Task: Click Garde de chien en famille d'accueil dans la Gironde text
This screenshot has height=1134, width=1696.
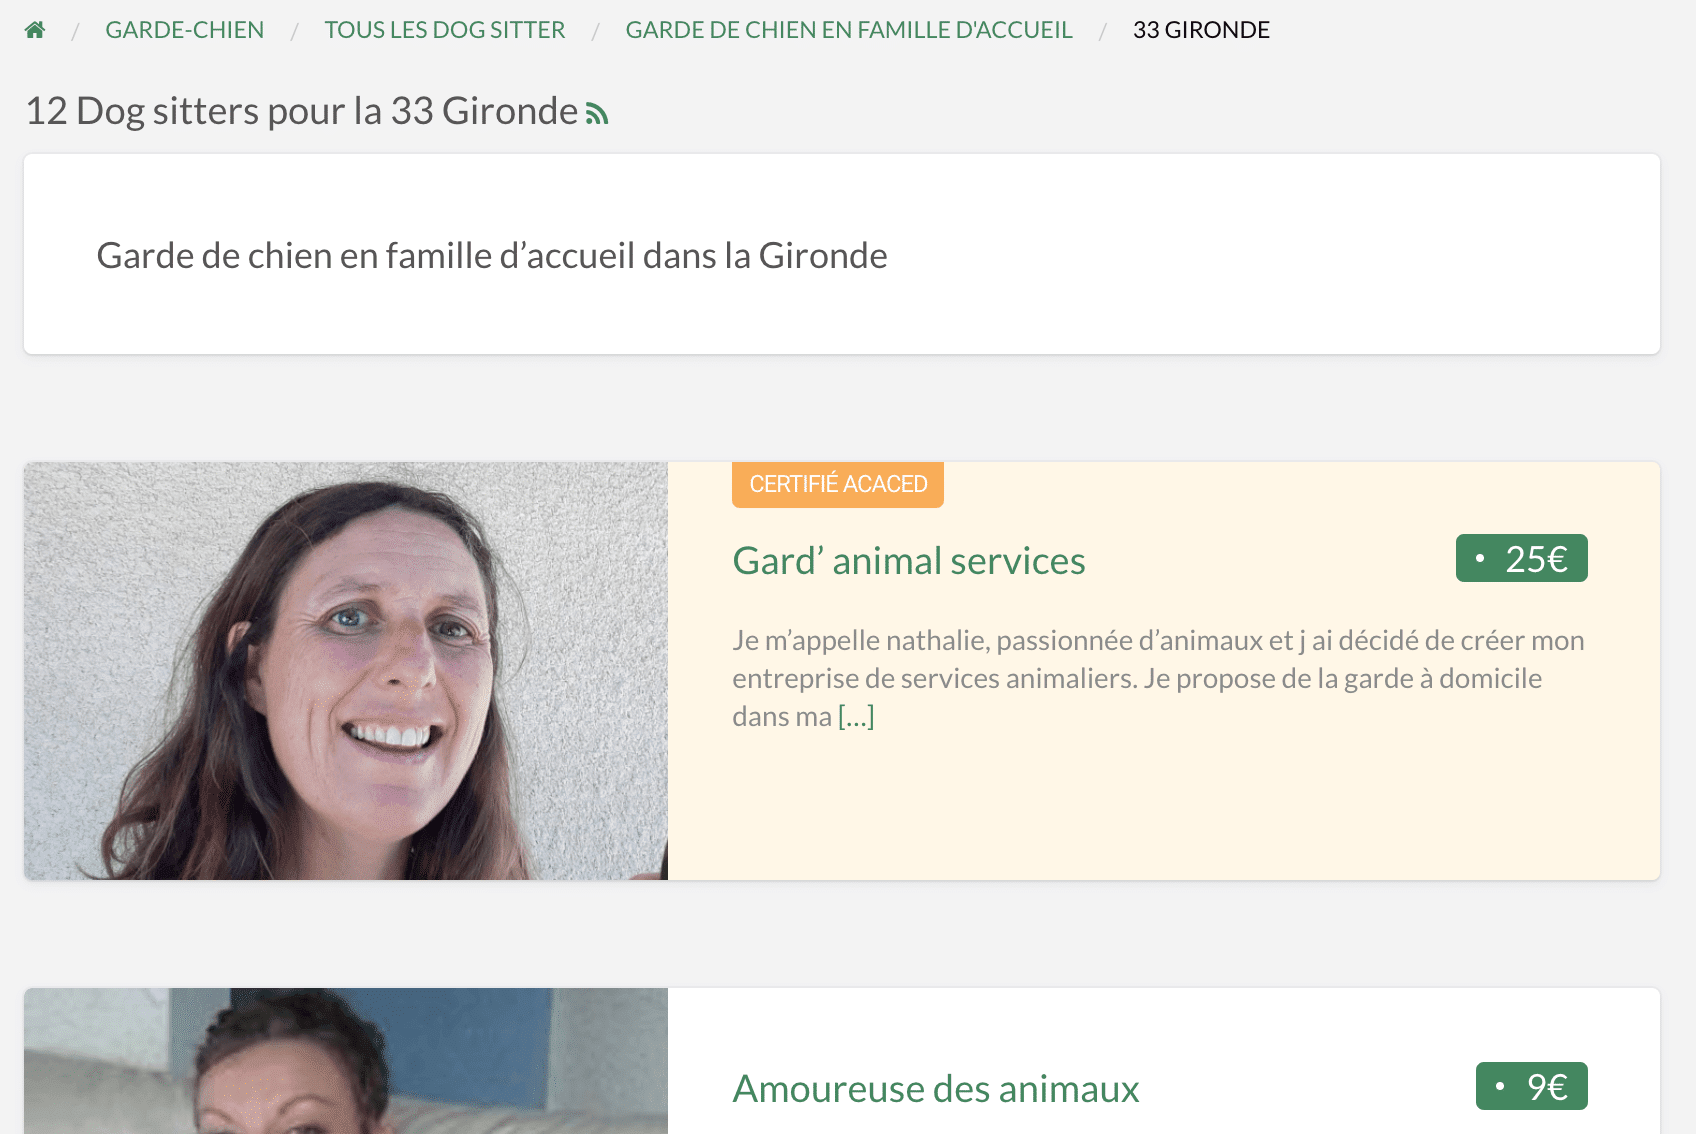Action: (x=492, y=256)
